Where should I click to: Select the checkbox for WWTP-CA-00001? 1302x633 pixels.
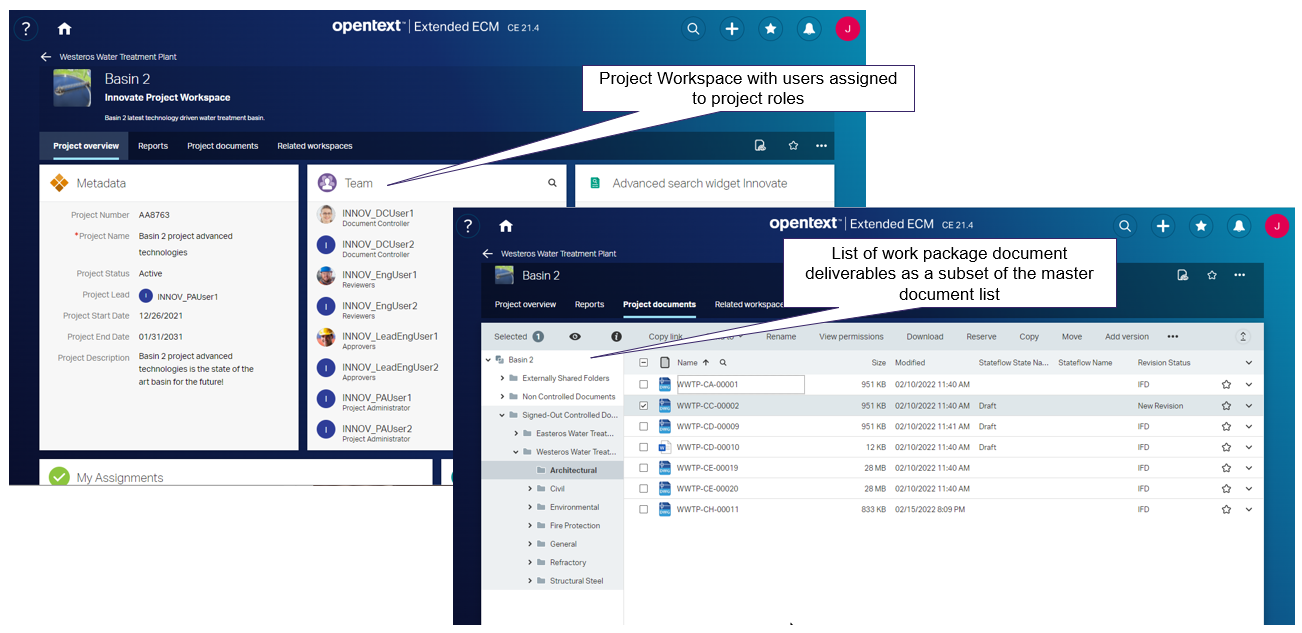click(x=644, y=384)
